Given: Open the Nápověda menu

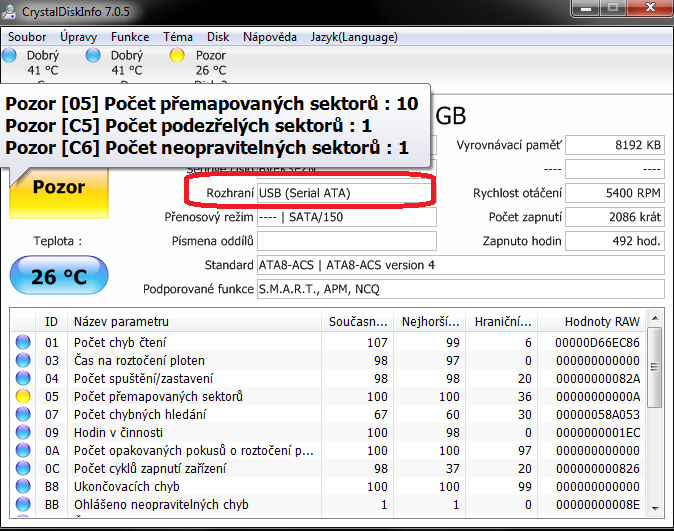Looking at the screenshot, I should click(270, 37).
